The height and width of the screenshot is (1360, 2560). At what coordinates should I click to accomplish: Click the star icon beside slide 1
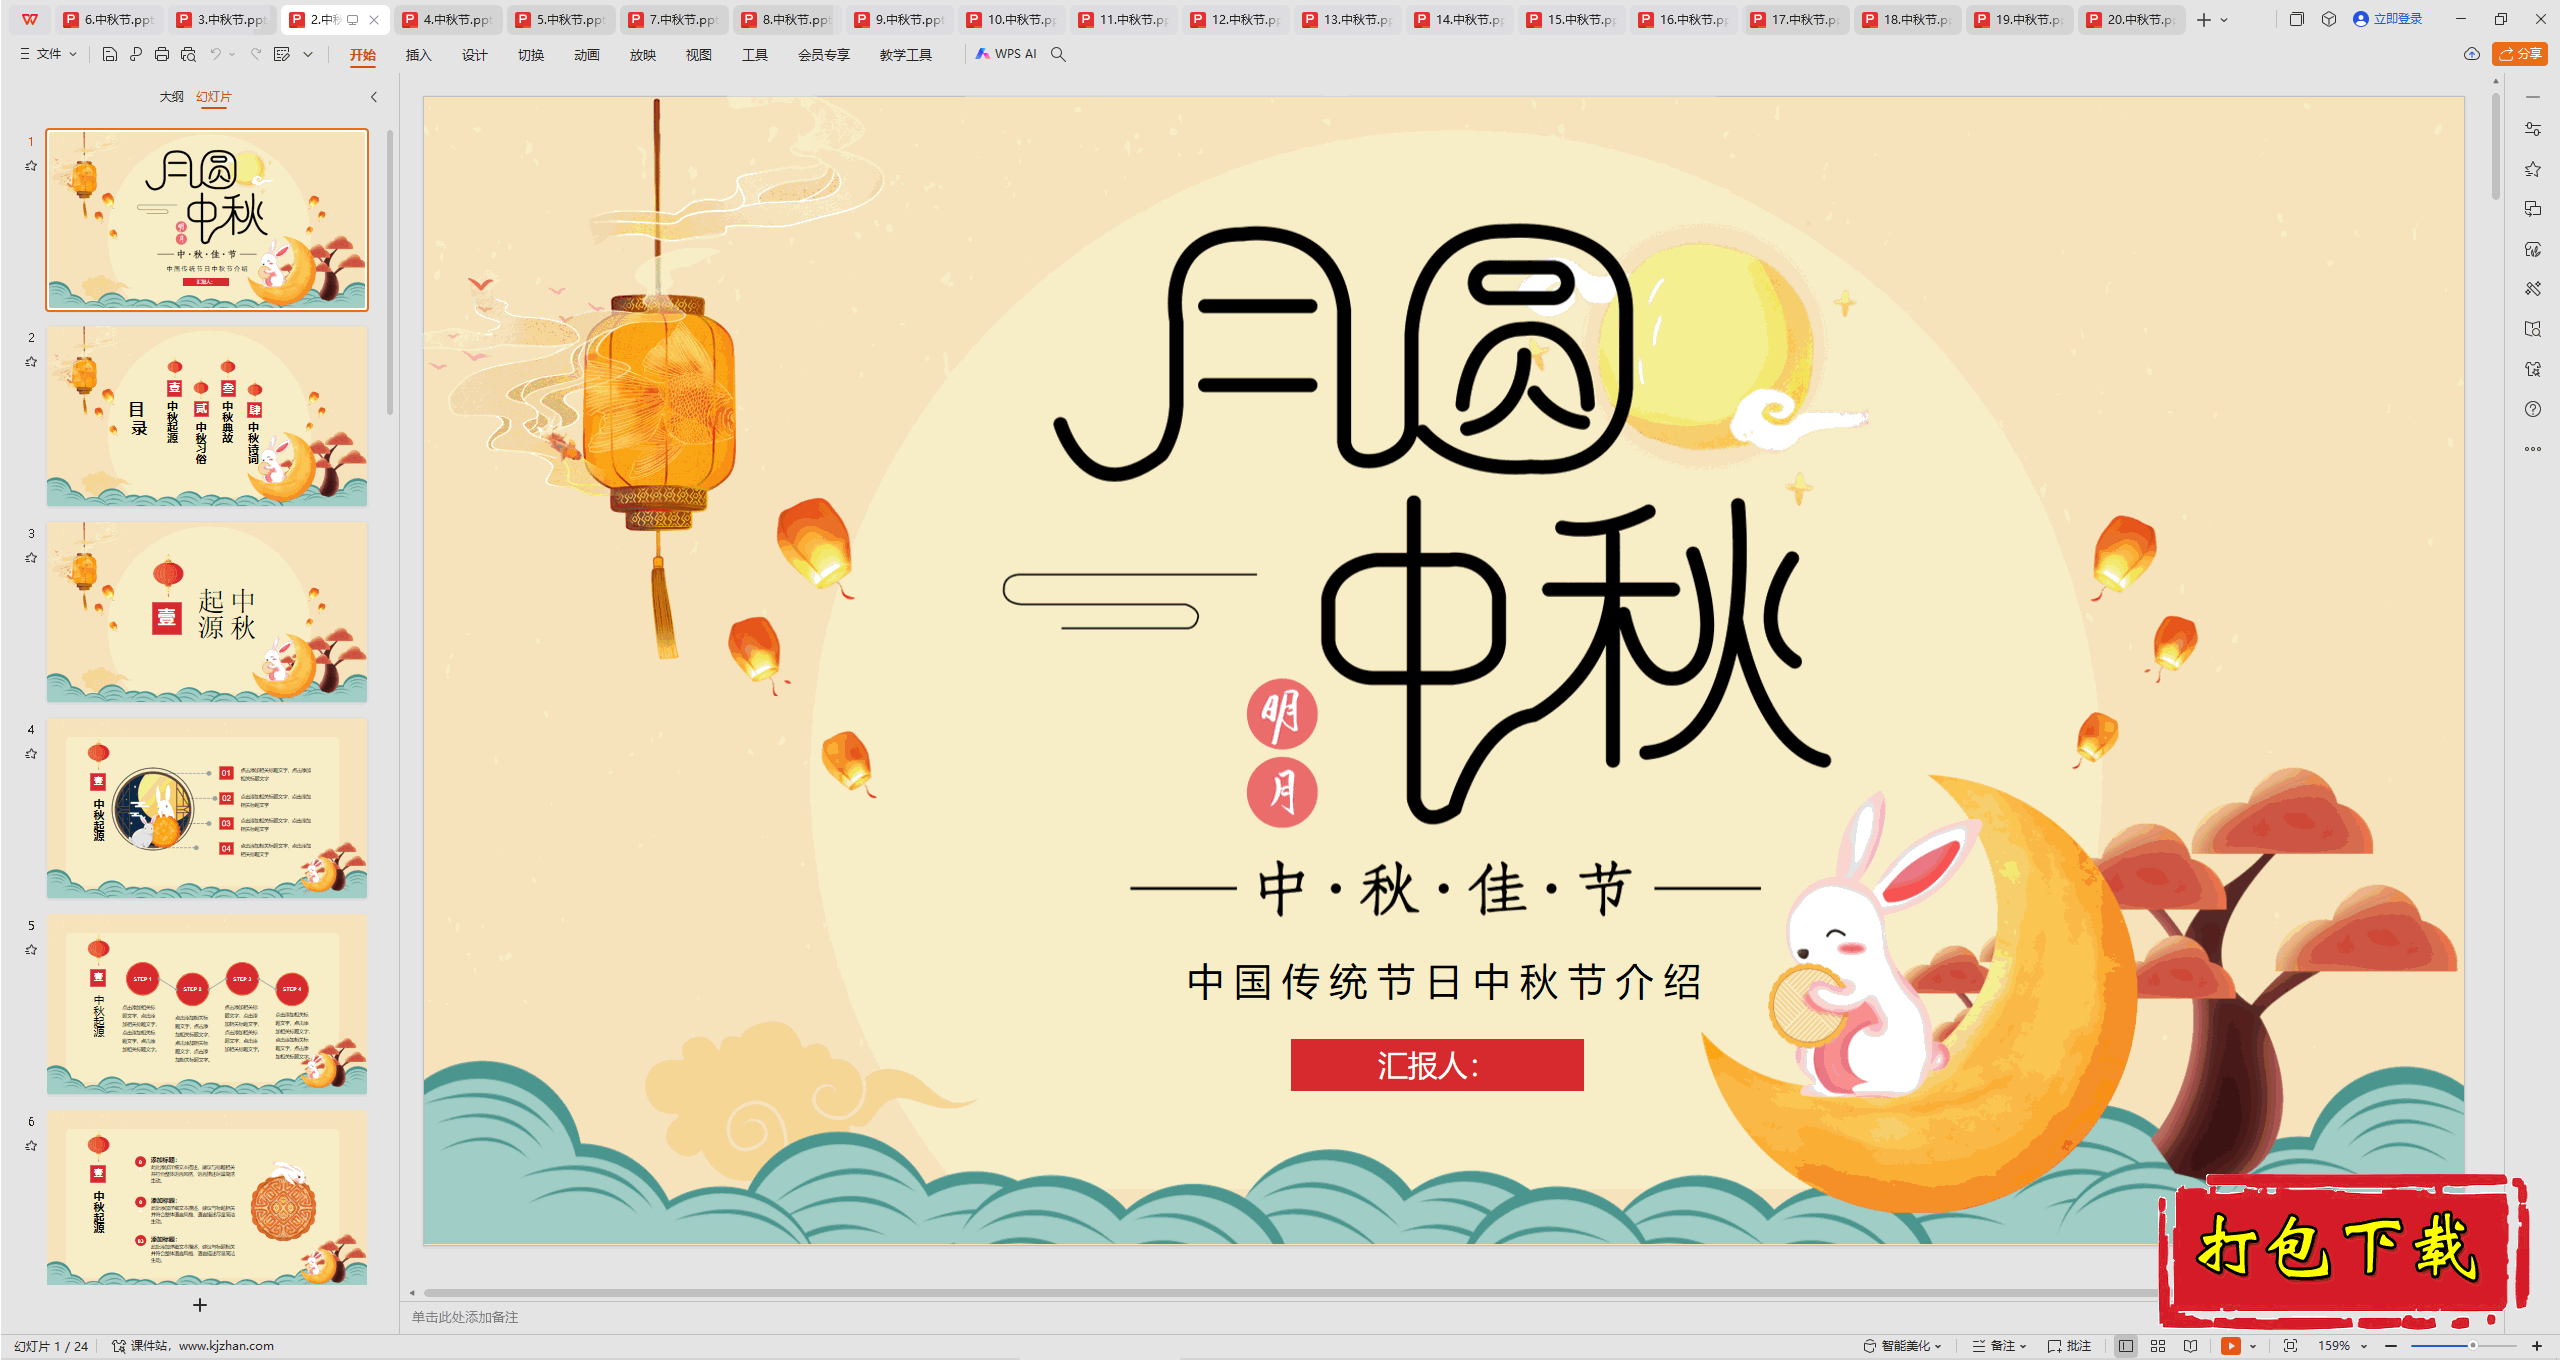click(31, 166)
